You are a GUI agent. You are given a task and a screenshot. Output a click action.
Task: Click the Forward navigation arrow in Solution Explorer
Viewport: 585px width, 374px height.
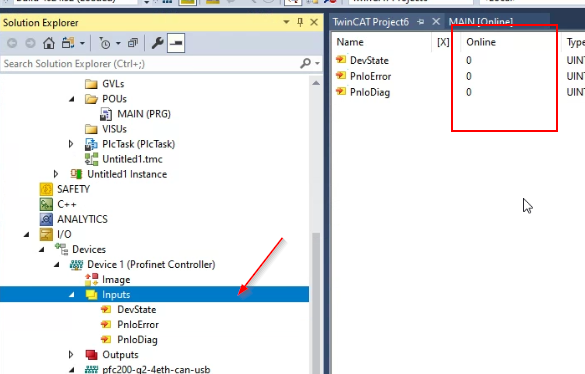(x=30, y=43)
